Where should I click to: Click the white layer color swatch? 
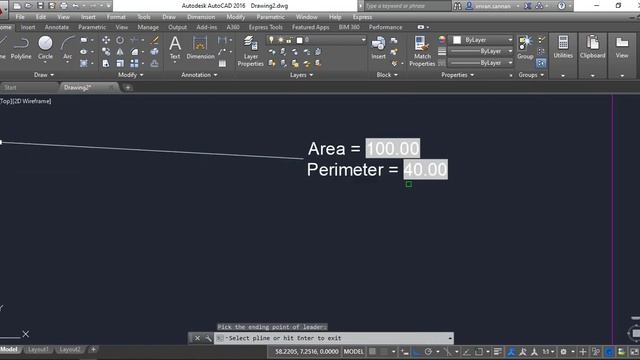click(300, 40)
